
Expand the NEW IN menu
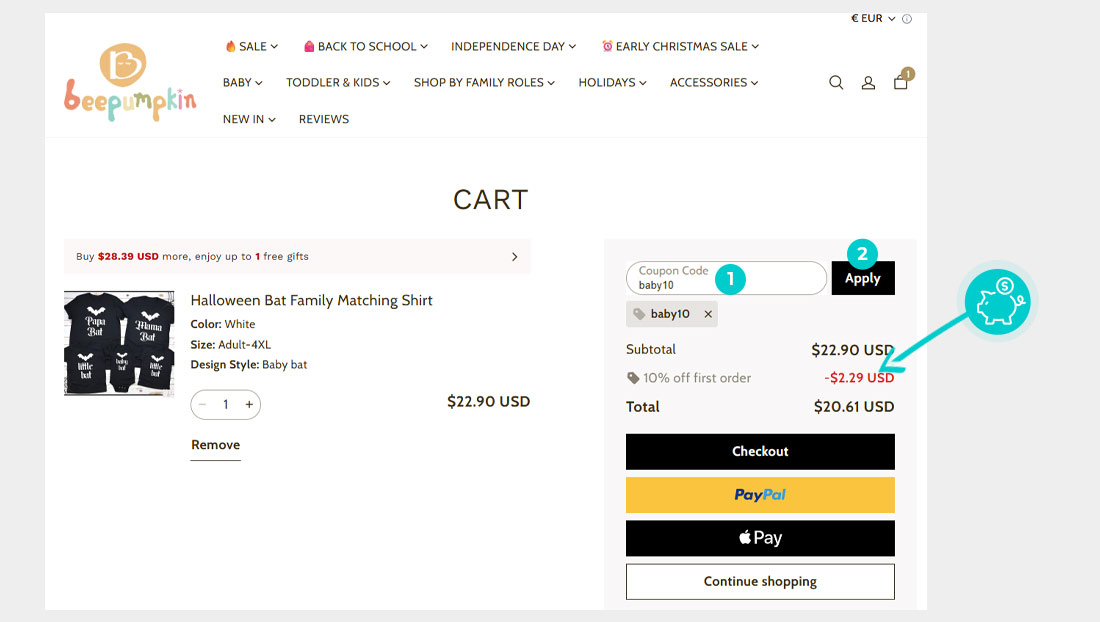pyautogui.click(x=249, y=119)
